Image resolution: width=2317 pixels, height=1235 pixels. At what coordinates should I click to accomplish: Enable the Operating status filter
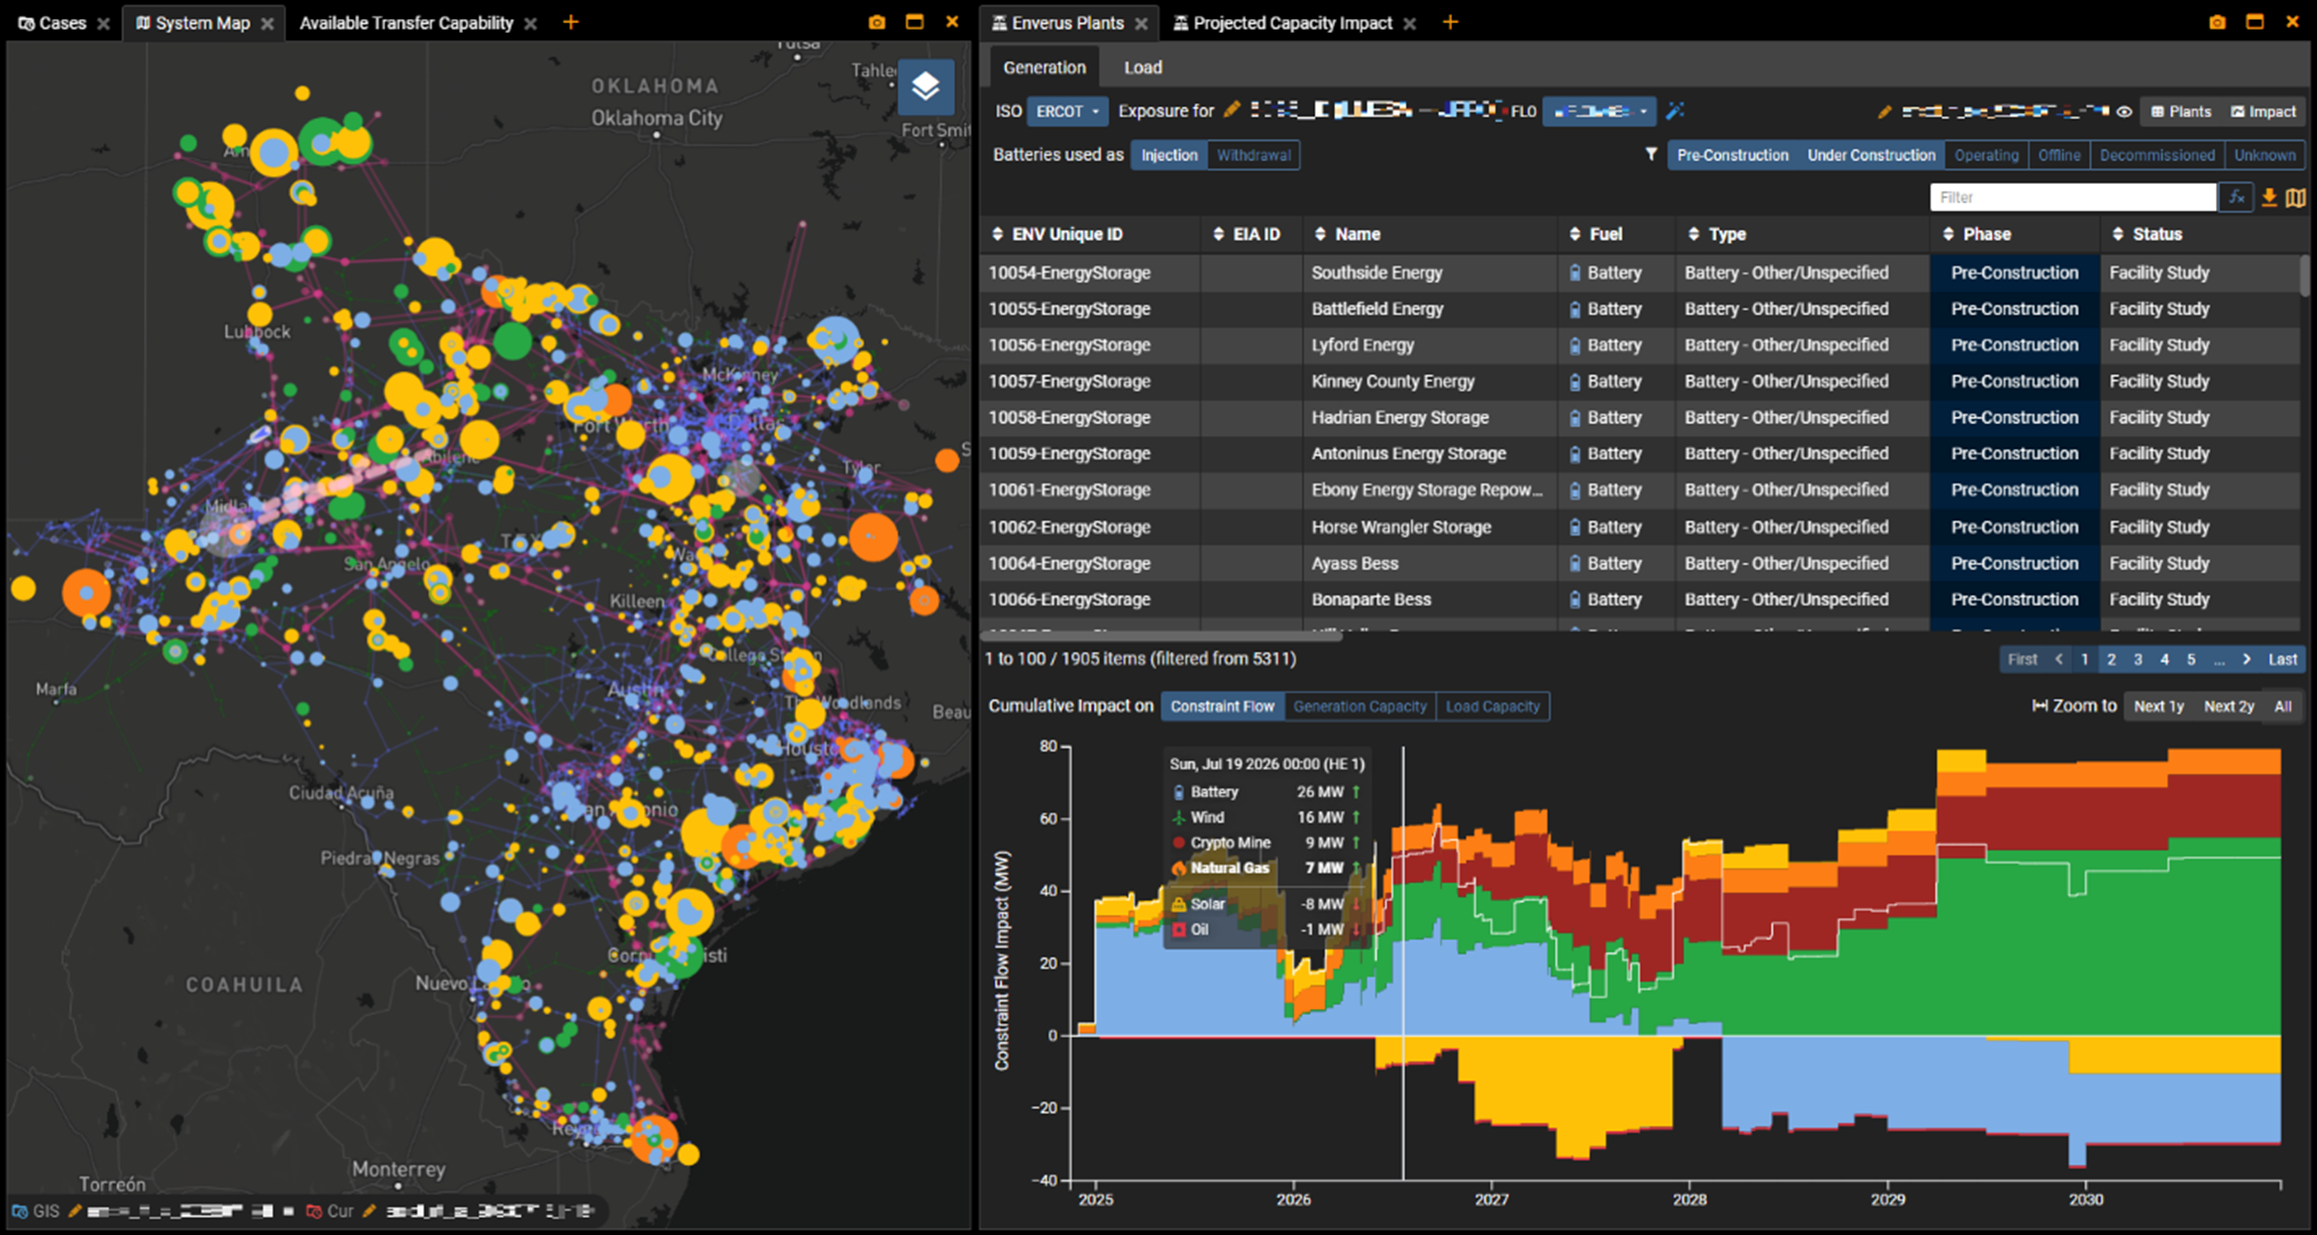tap(1986, 155)
